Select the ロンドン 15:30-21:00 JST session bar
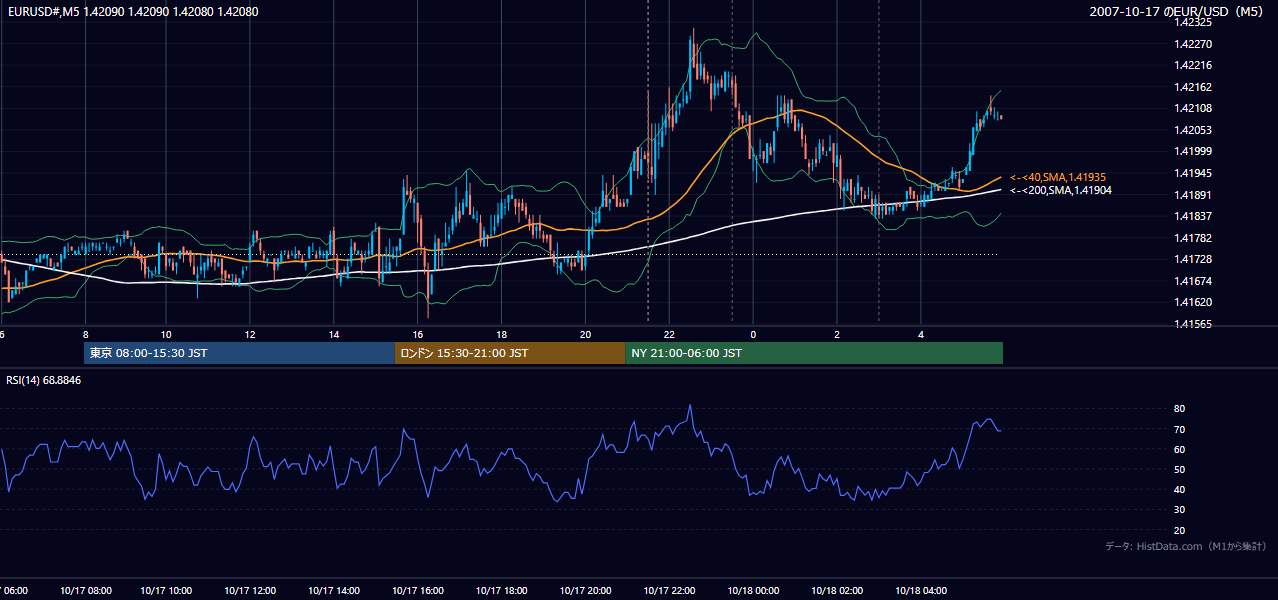Screen dimensions: 1278x600 pos(510,353)
